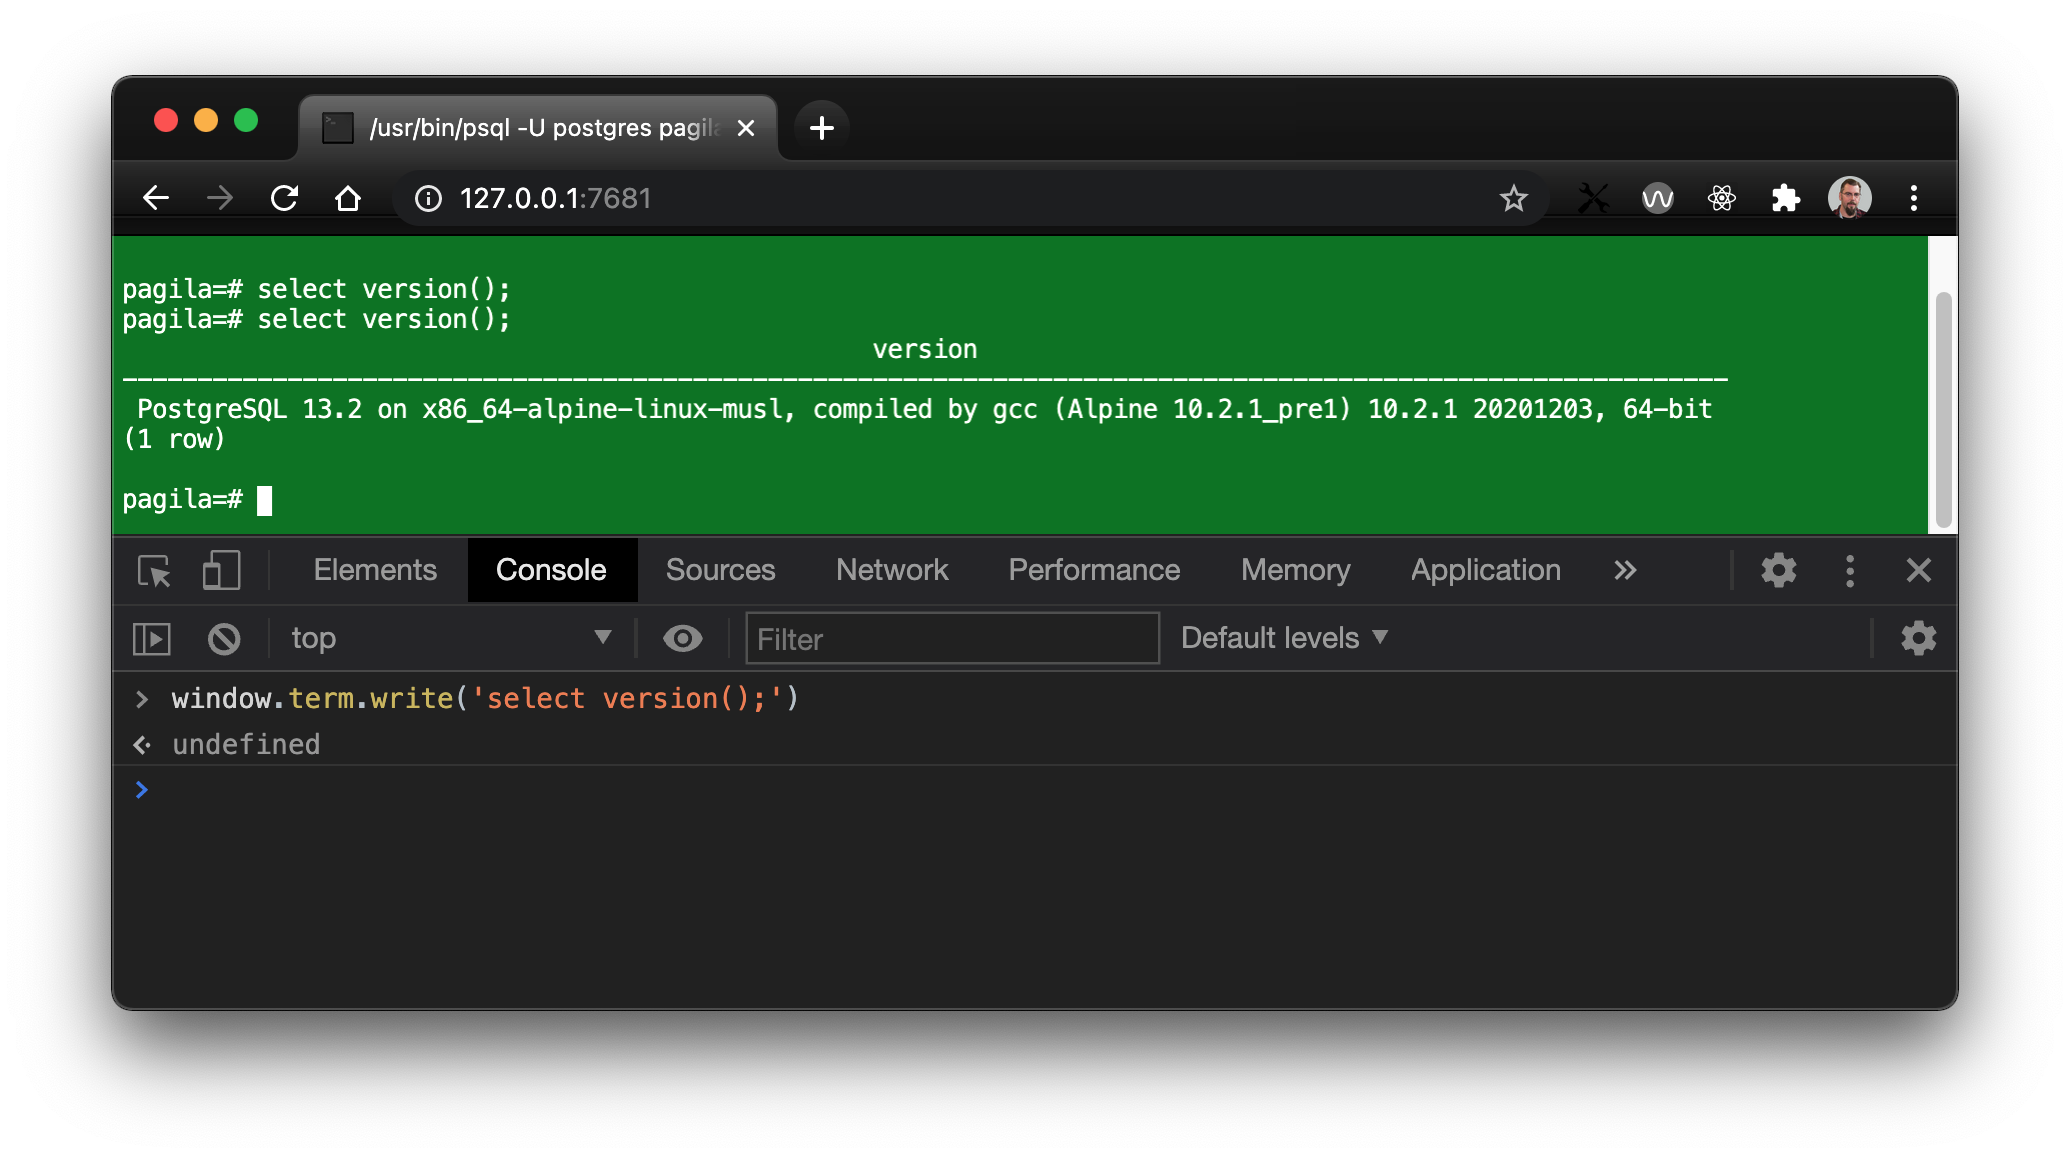Open Chrome's three-dot menu

click(1914, 197)
